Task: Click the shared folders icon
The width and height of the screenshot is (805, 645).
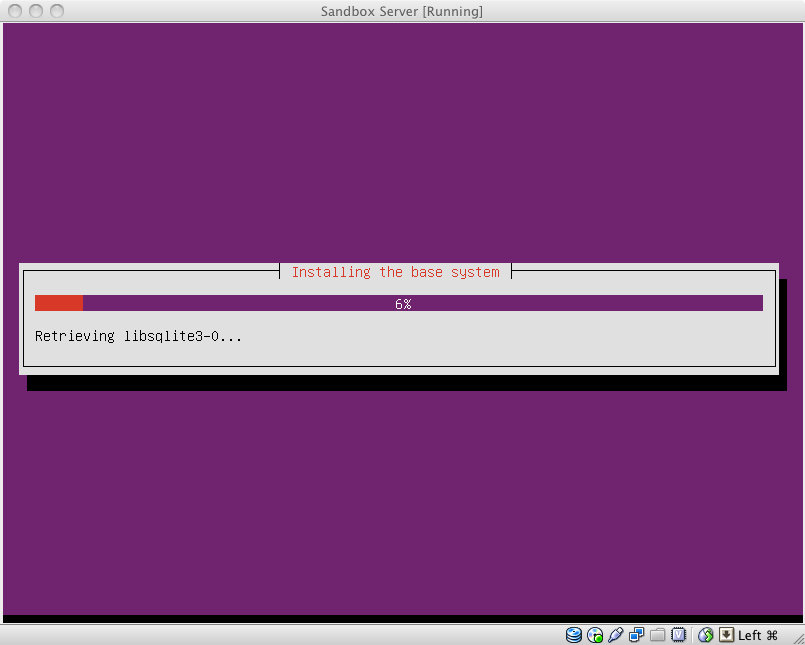Action: [658, 635]
